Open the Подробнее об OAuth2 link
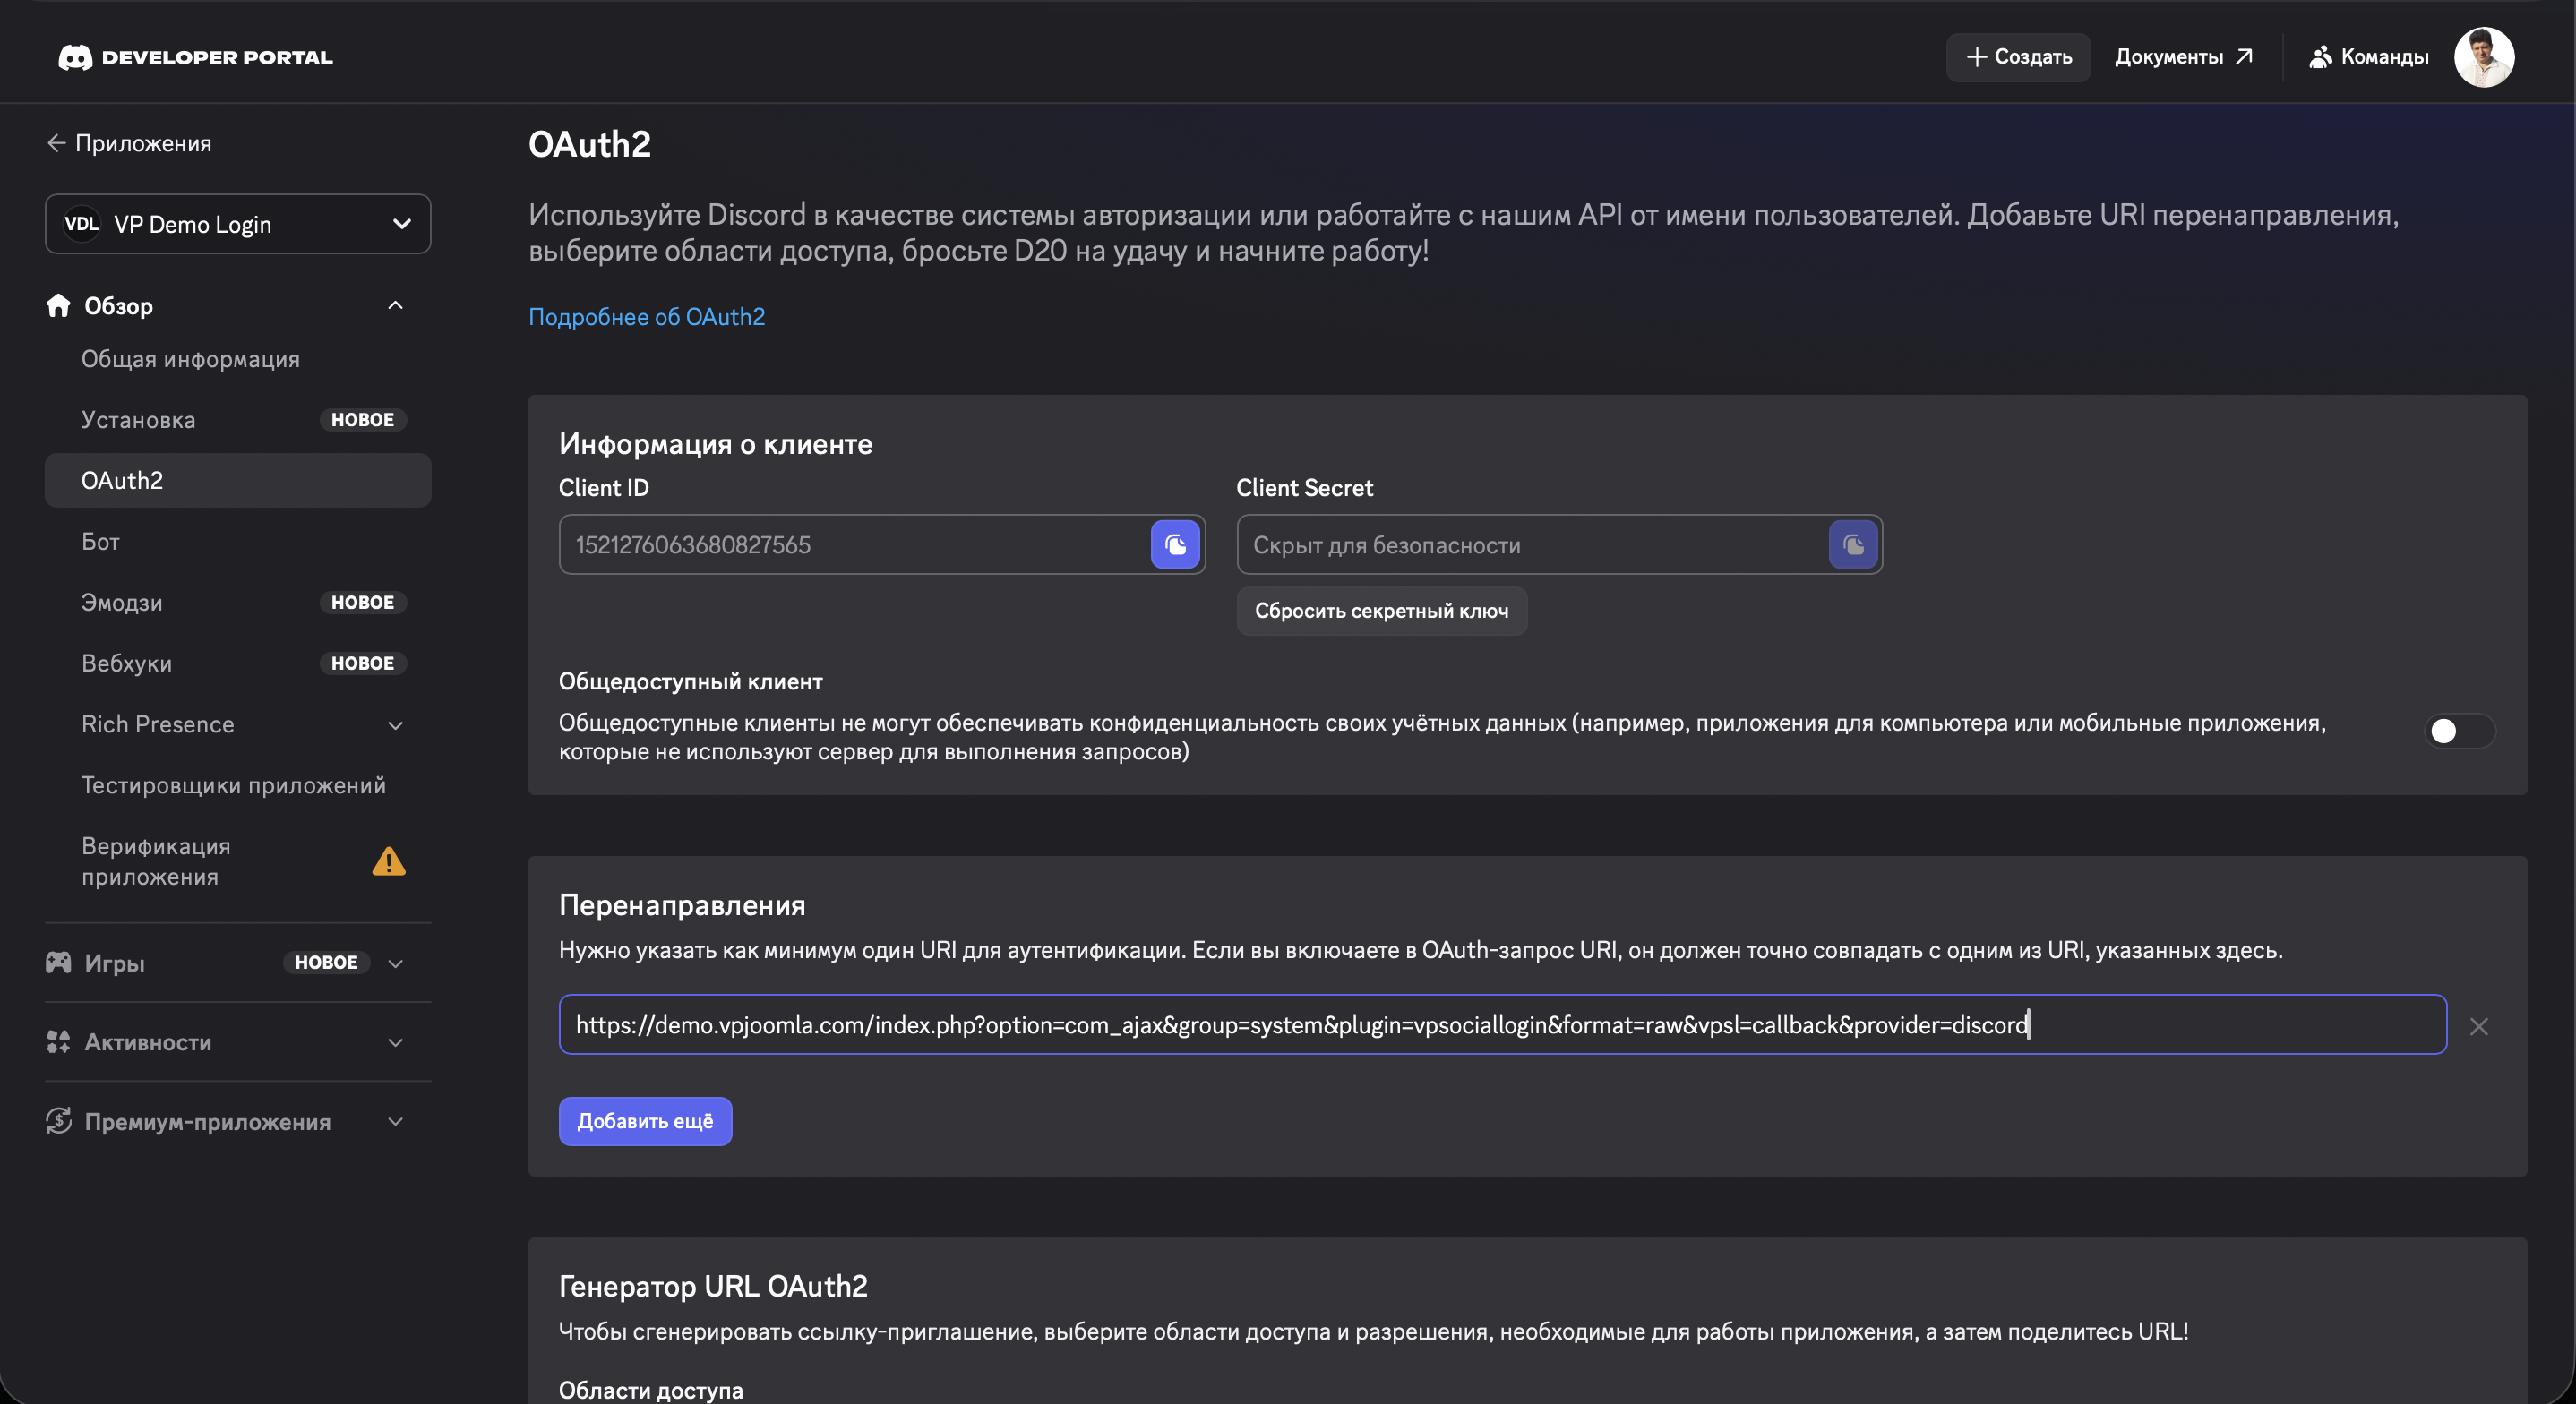2576x1404 pixels. pos(646,317)
